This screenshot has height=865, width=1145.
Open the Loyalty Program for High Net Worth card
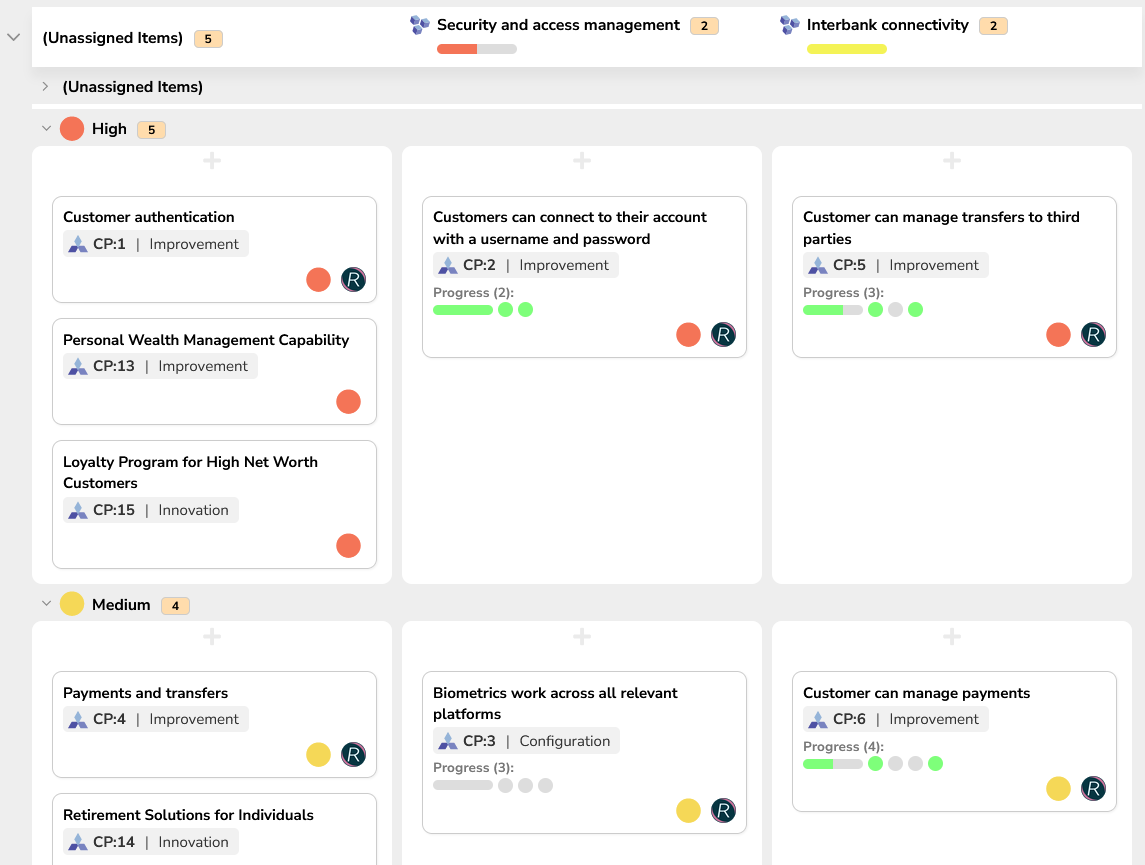190,472
